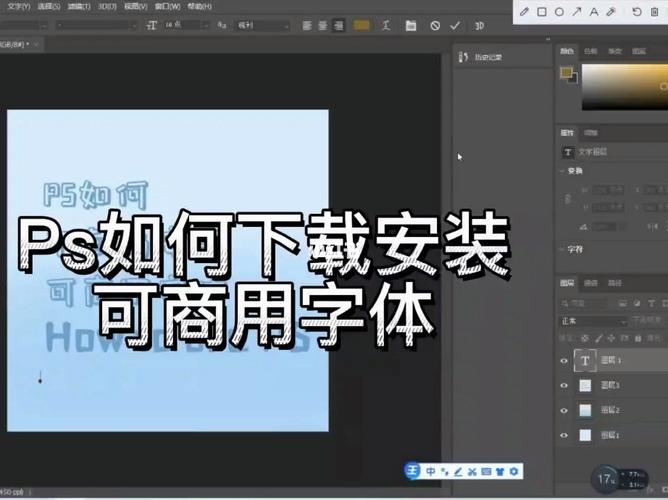This screenshot has height=500, width=668.
Task: Filter layers by adjustment layers icon
Action: 637,303
